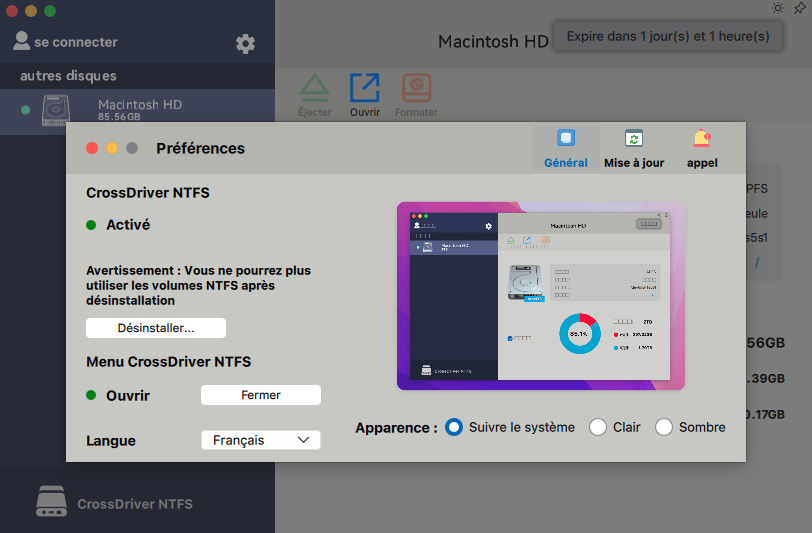This screenshot has width=812, height=533.
Task: Select the Sombre appearance option
Action: (x=690, y=427)
